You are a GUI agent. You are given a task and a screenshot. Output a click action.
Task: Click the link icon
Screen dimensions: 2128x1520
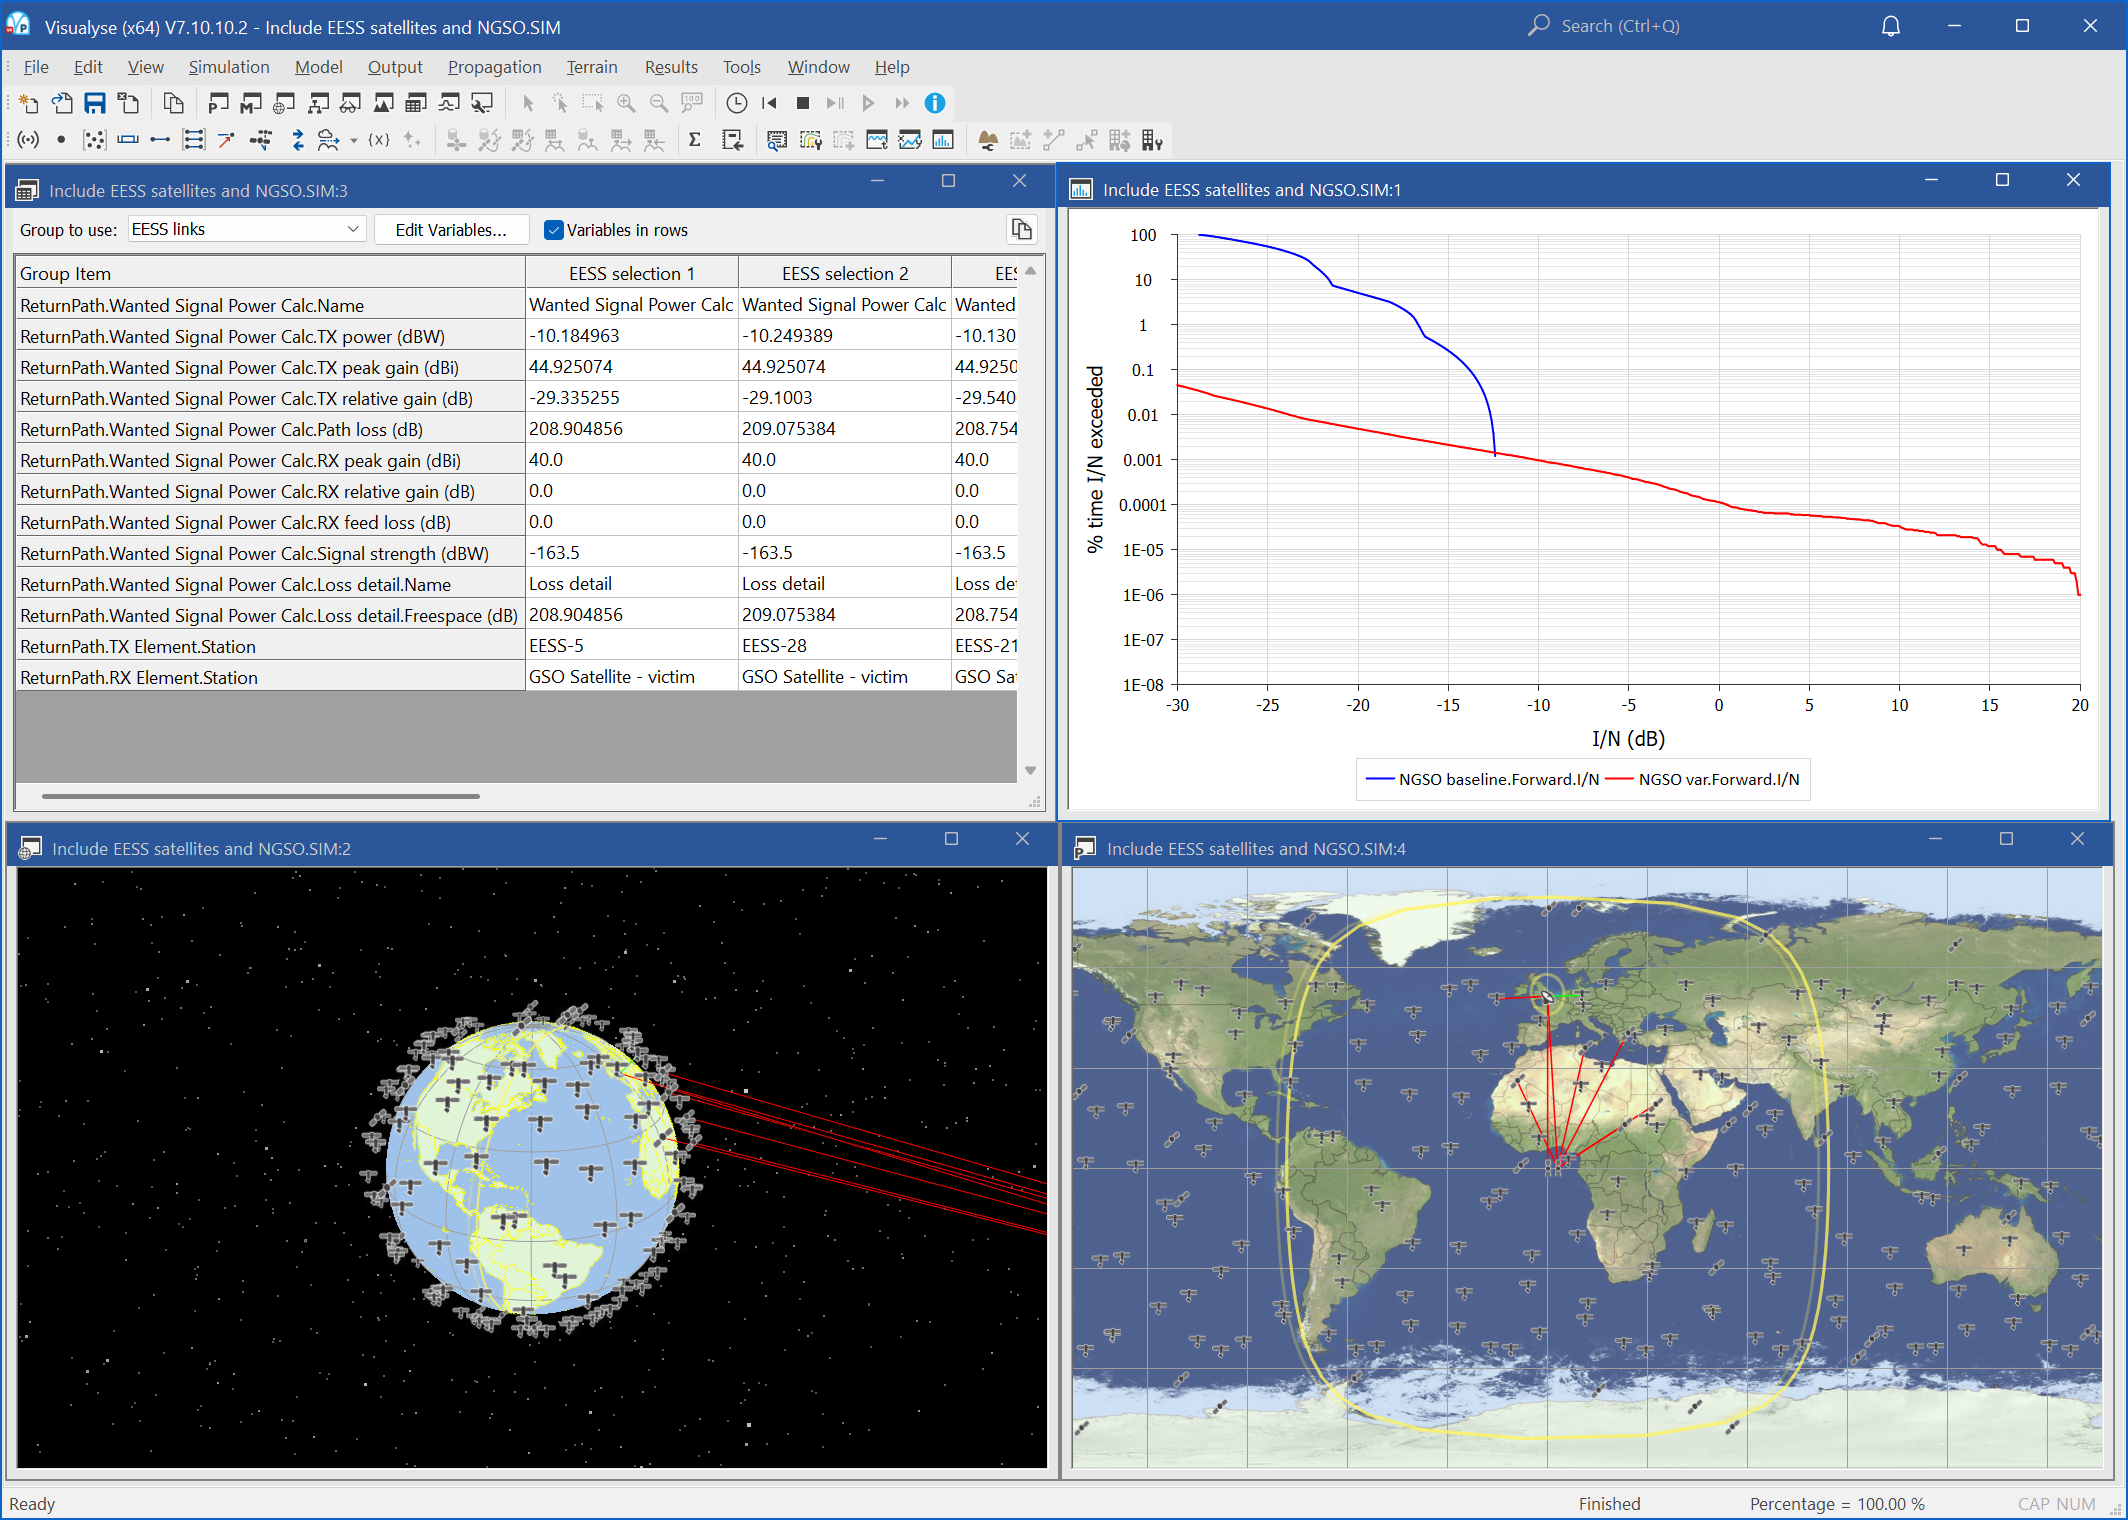pos(160,140)
